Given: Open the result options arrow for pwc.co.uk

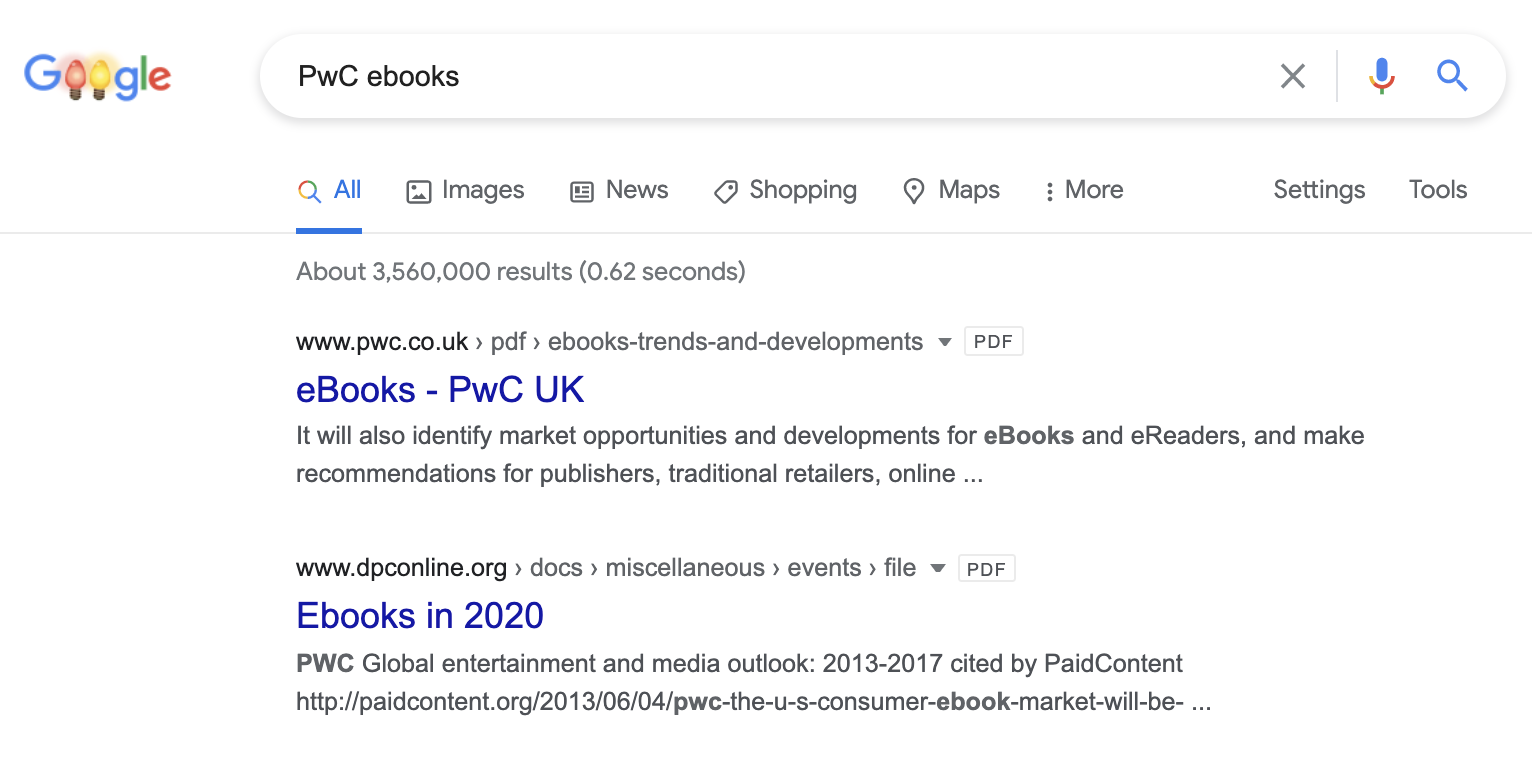Looking at the screenshot, I should click(x=944, y=341).
